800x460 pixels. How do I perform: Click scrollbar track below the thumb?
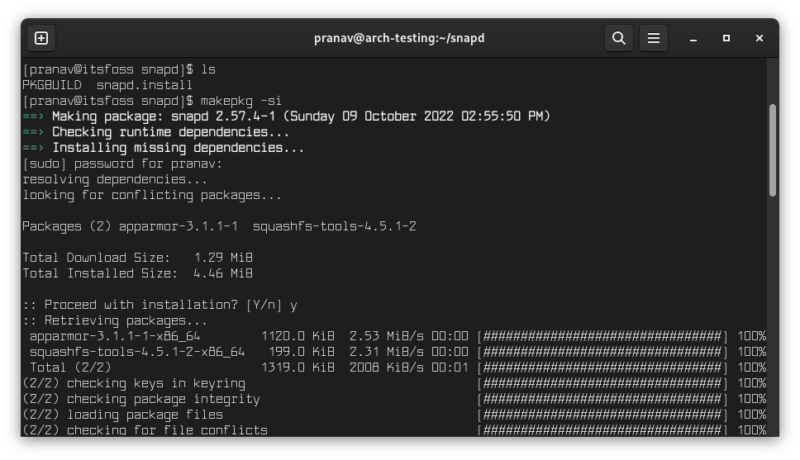coord(772,320)
